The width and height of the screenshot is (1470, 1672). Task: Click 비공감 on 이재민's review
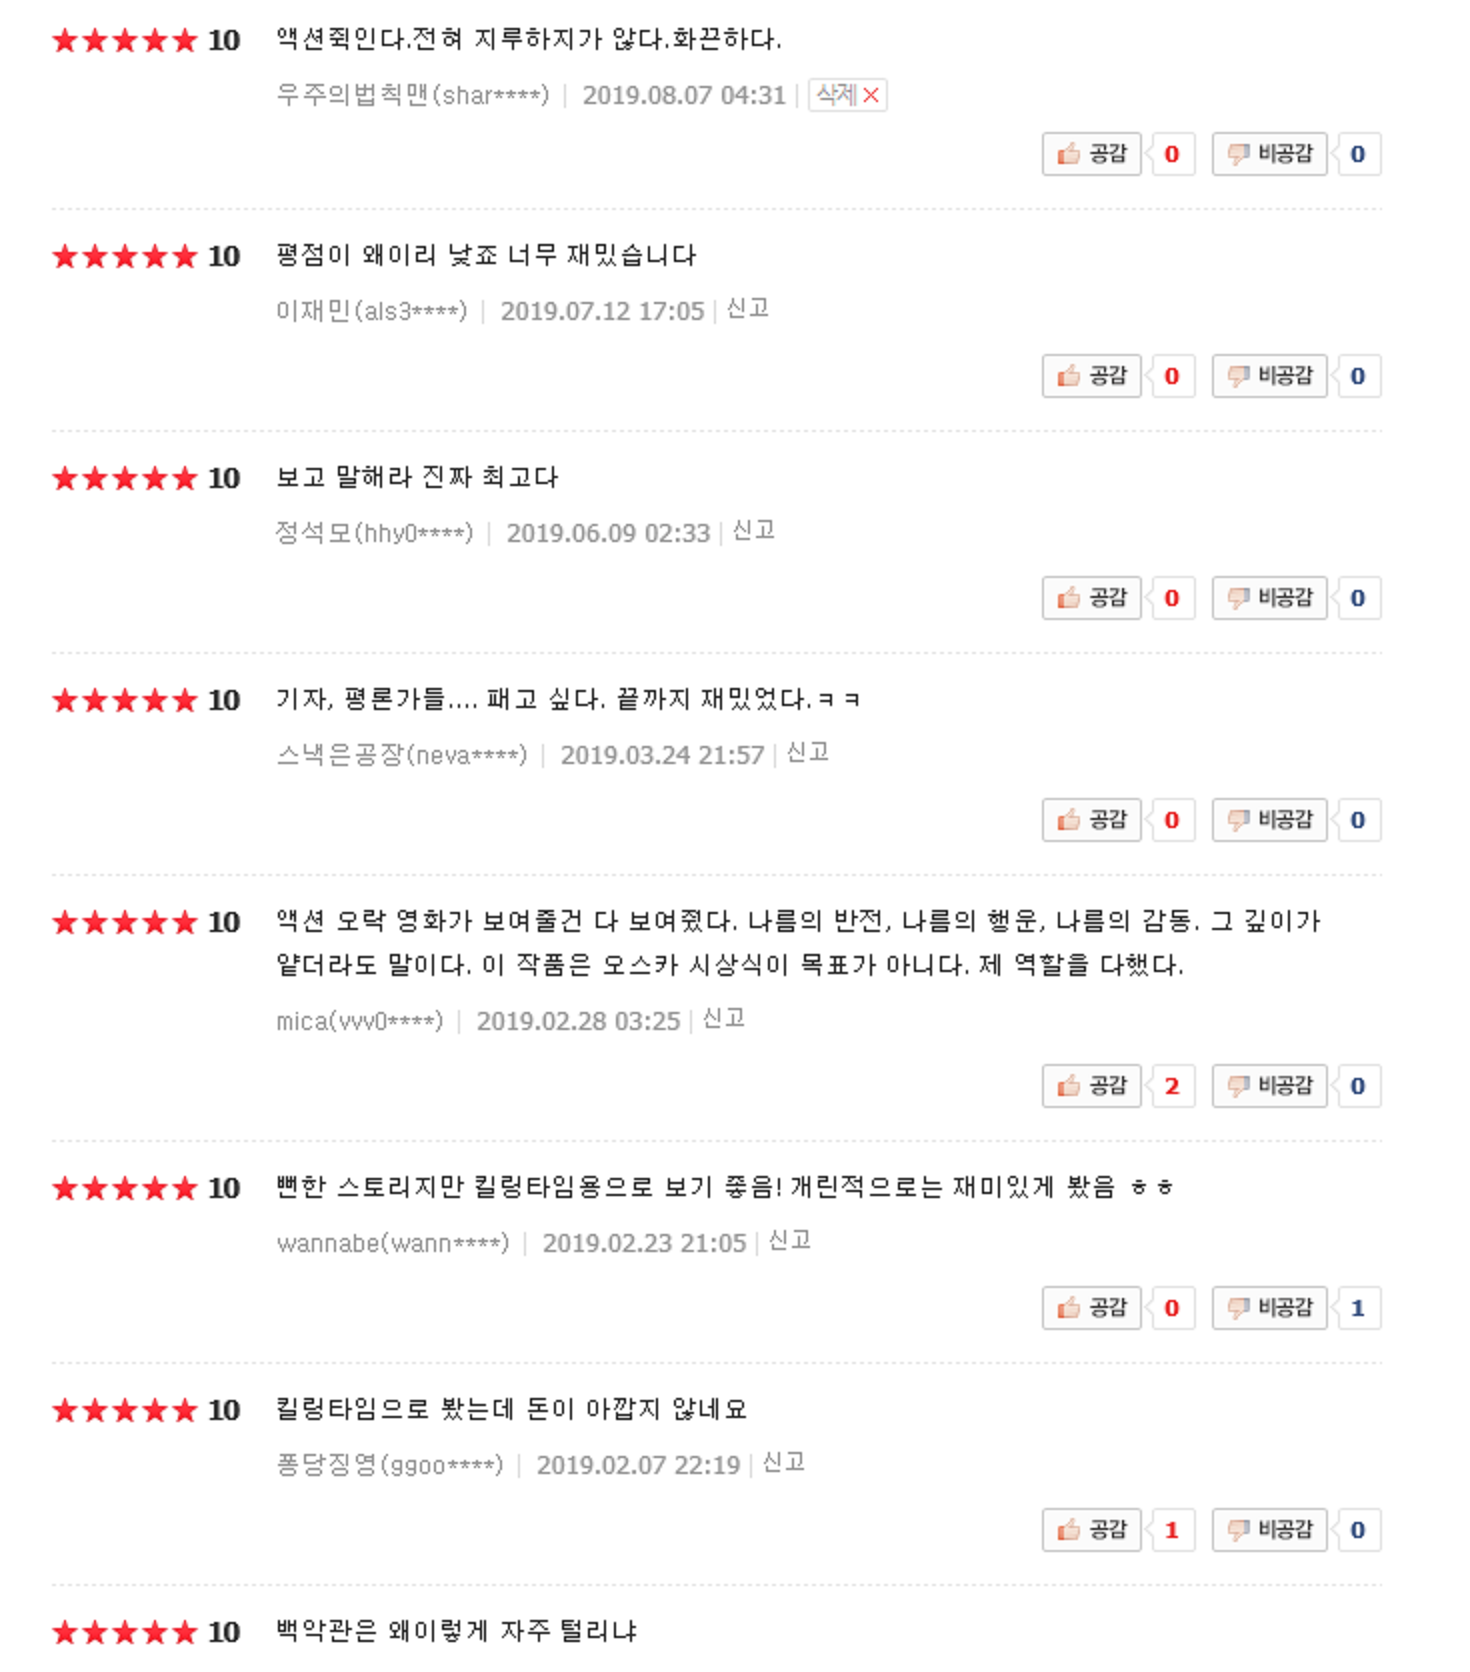pyautogui.click(x=1269, y=376)
